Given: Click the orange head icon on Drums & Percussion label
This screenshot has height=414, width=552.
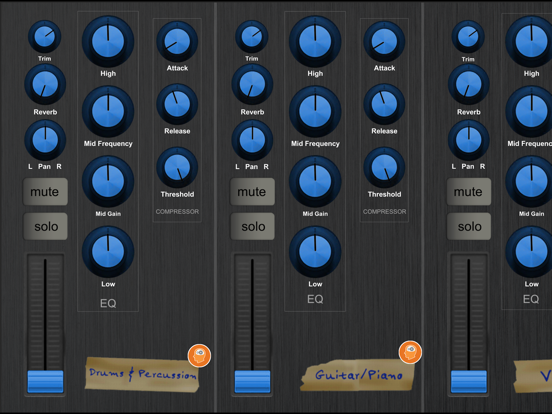Looking at the screenshot, I should 199,356.
